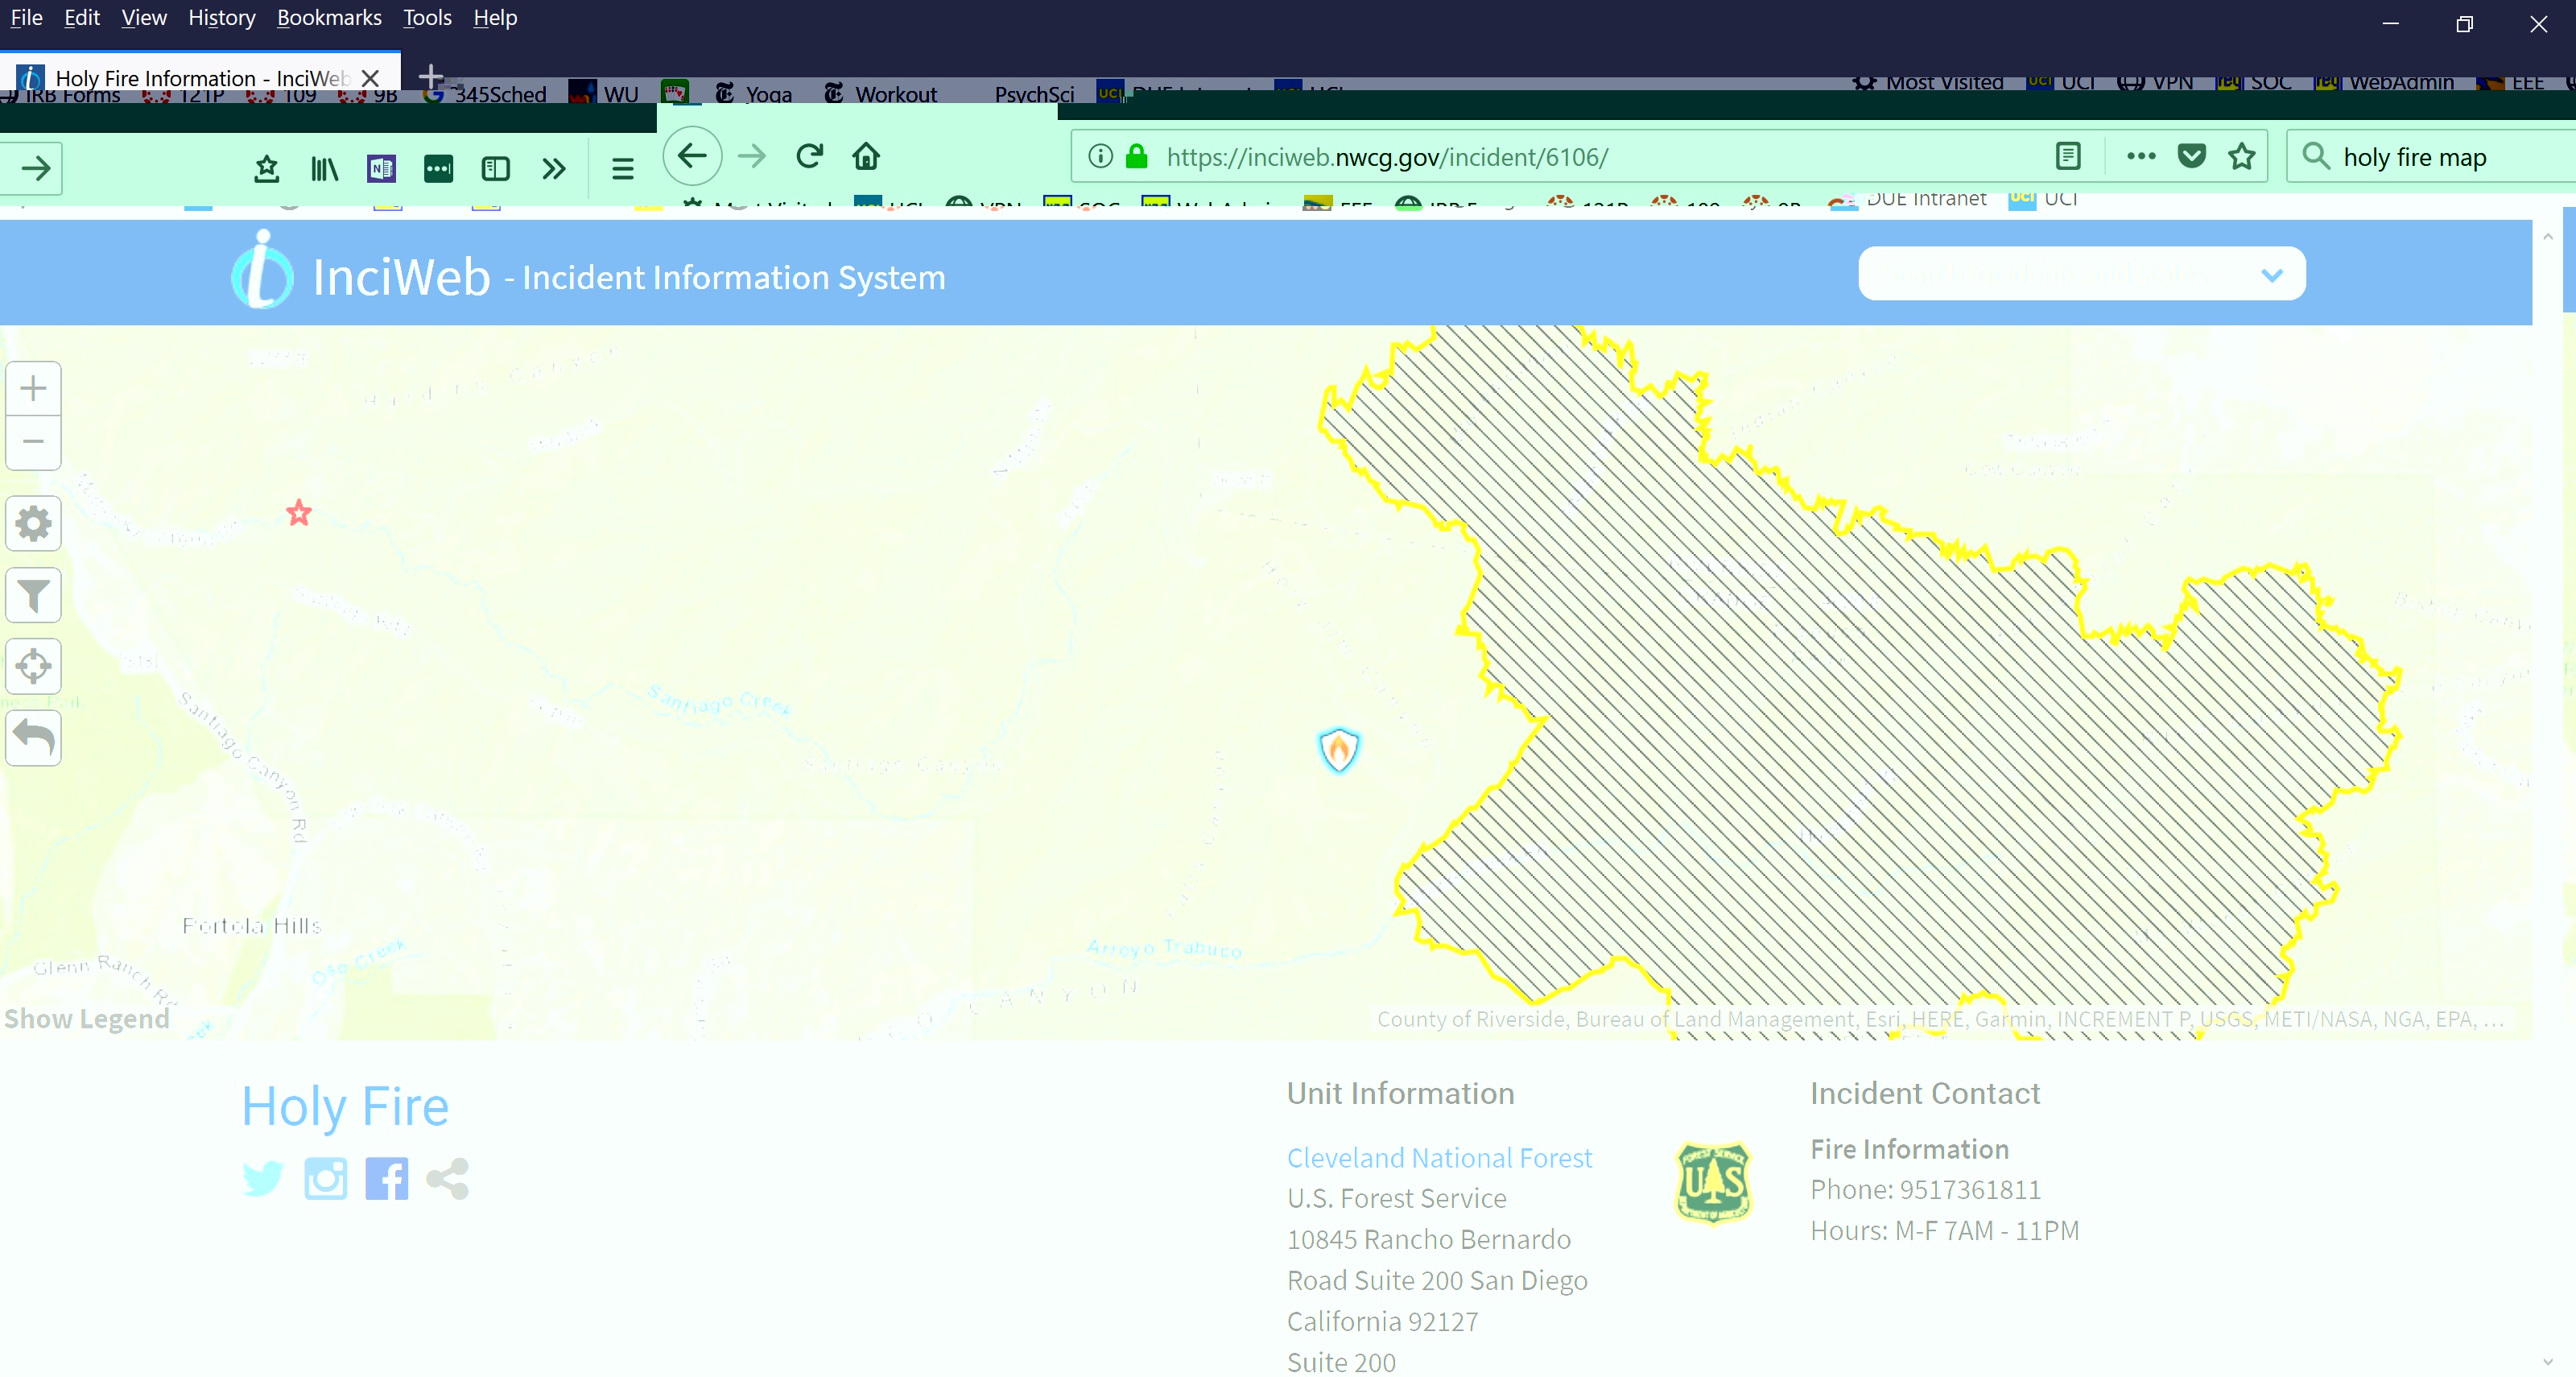The image size is (2576, 1377).
Task: Open the Holy Fire Instagram icon
Action: pyautogui.click(x=325, y=1179)
